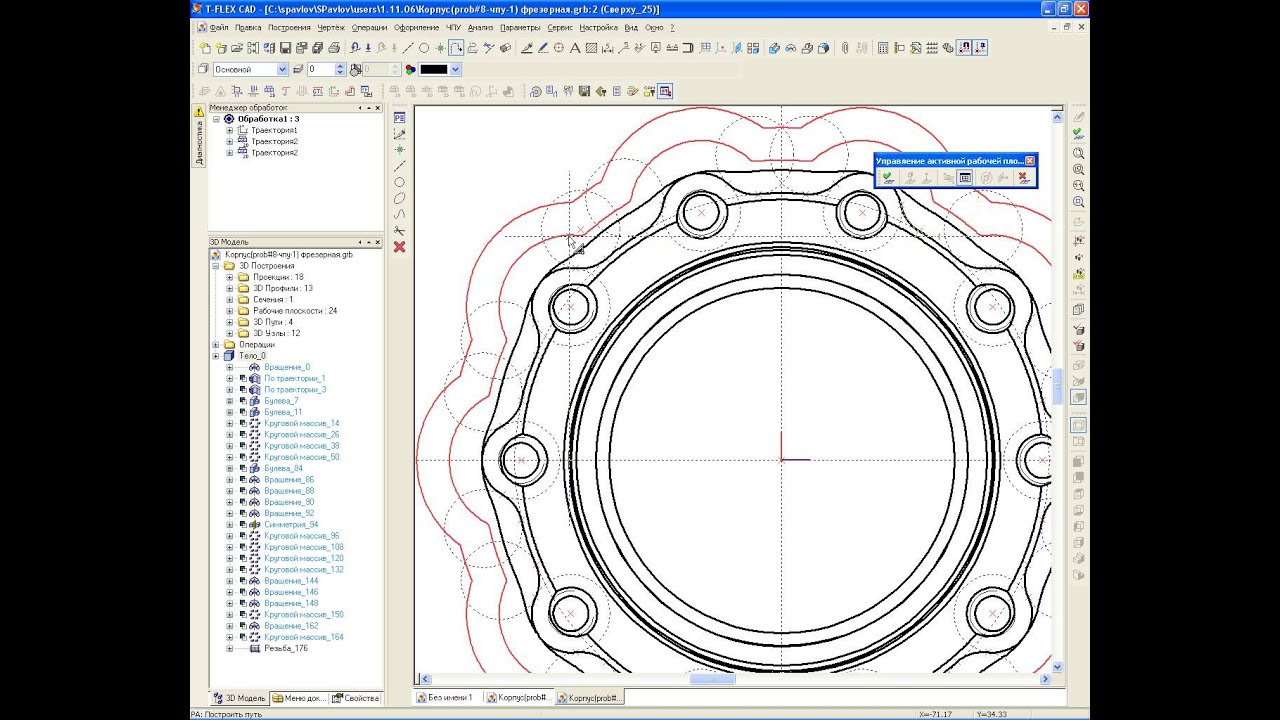Close the Управление активной рабочей плоскостью panel
Image resolution: width=1280 pixels, height=720 pixels.
click(x=1030, y=160)
